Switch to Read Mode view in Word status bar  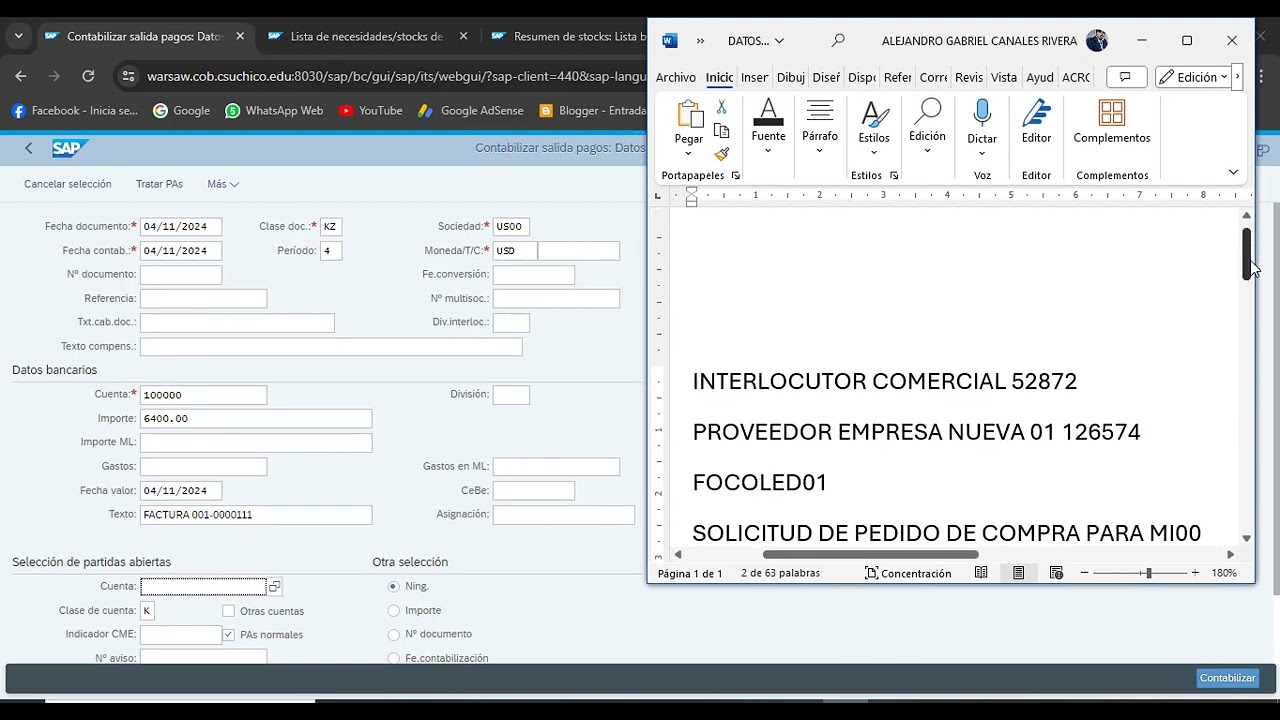click(x=981, y=573)
